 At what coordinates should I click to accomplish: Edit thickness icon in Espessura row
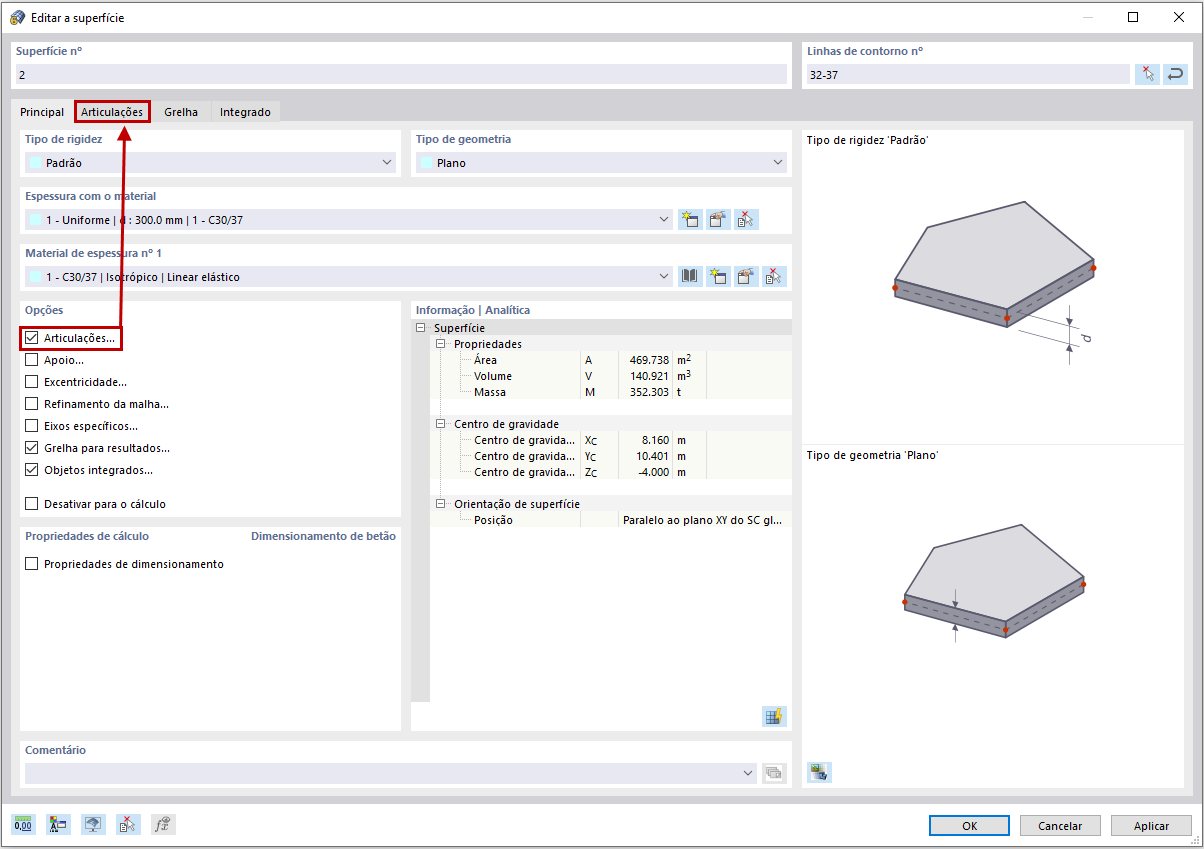[x=718, y=220]
